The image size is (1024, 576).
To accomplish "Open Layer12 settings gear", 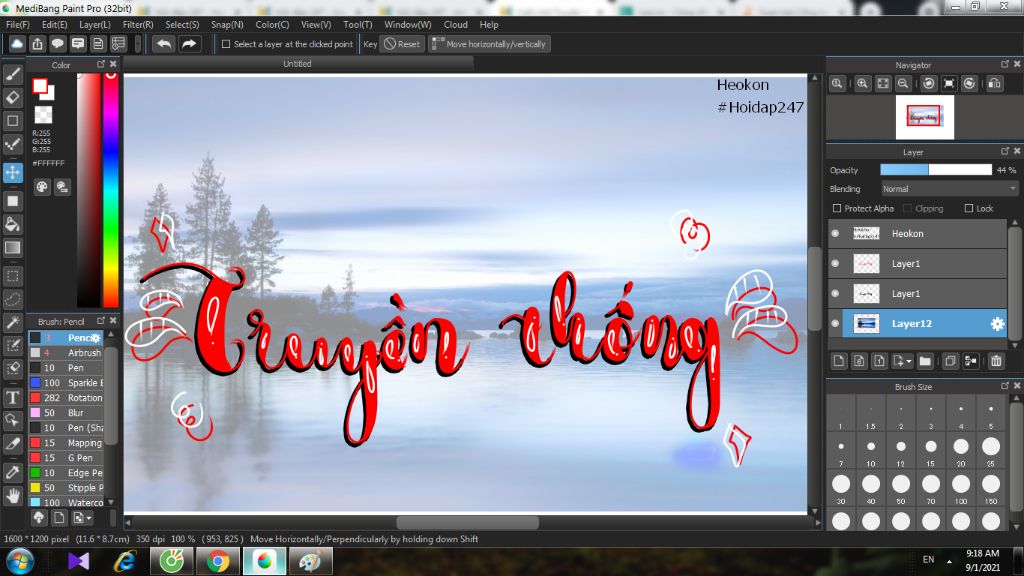I will click(x=997, y=324).
